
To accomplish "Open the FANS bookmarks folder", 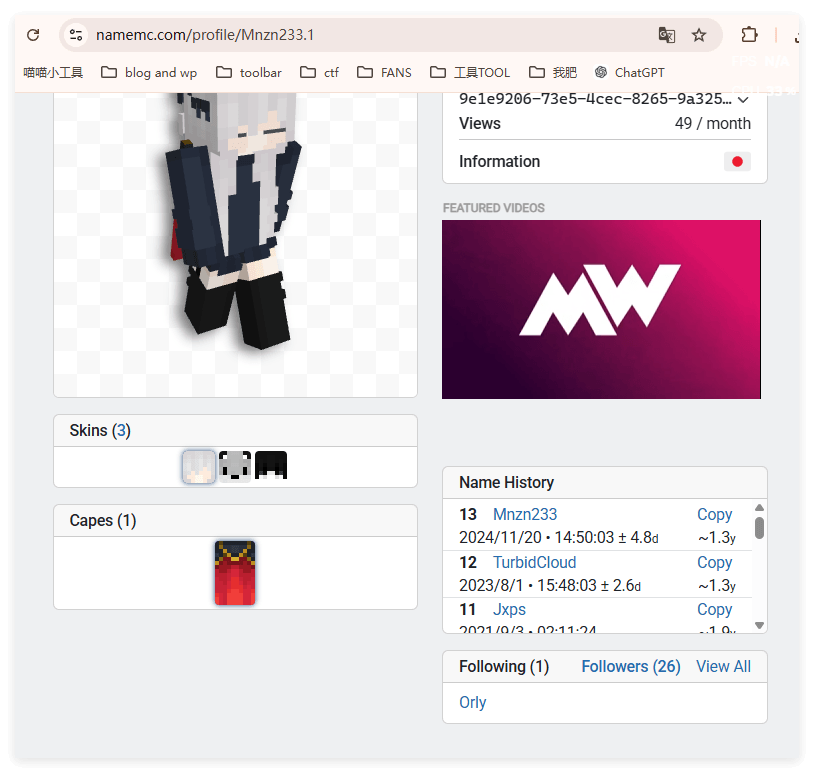I will tap(385, 72).
